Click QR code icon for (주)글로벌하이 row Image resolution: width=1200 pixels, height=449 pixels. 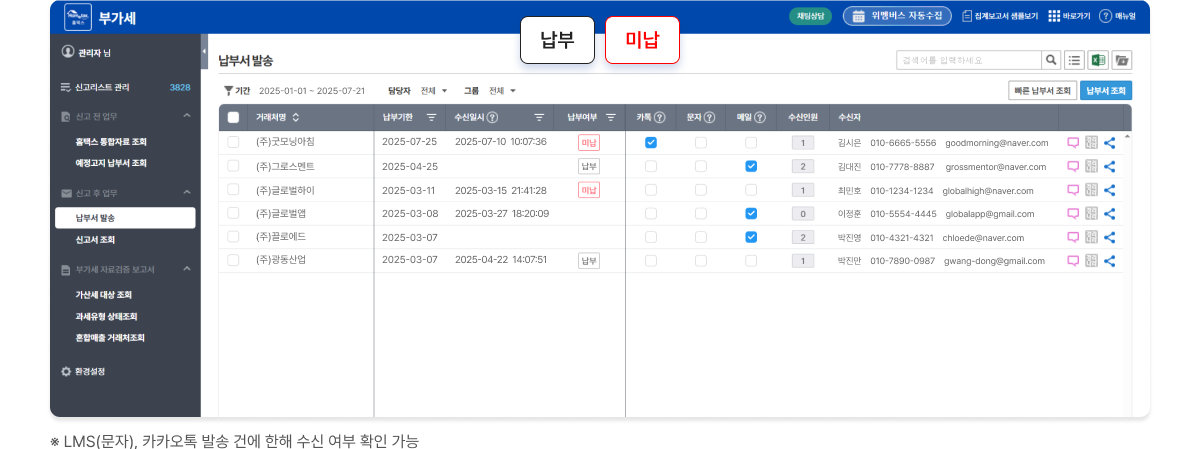coord(1091,190)
